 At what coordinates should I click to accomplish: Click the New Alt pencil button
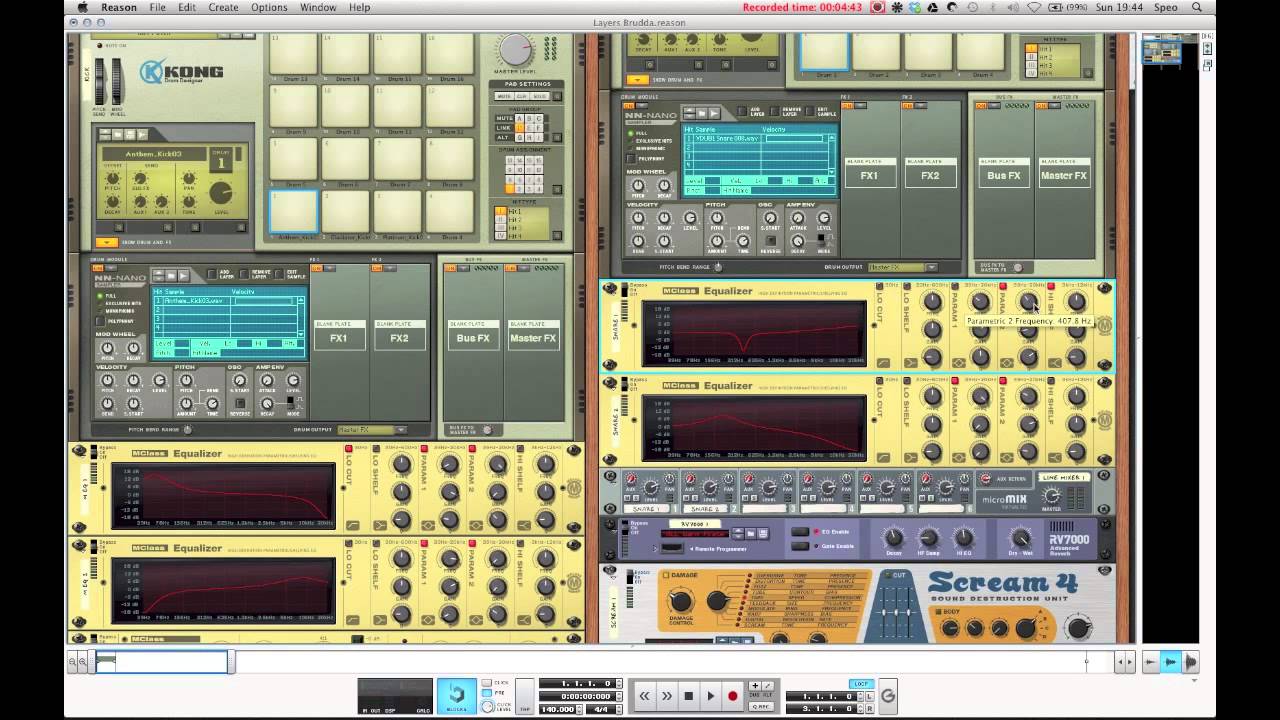point(767,686)
